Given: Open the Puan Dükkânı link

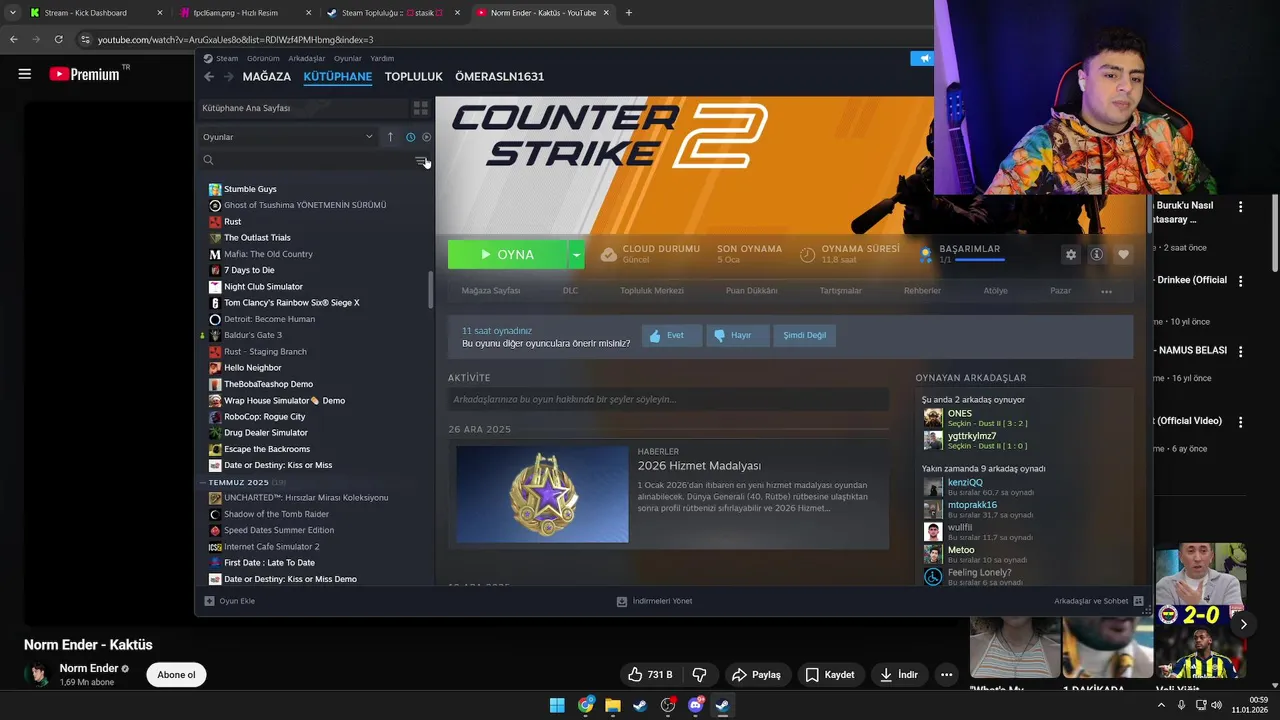Looking at the screenshot, I should pos(751,291).
